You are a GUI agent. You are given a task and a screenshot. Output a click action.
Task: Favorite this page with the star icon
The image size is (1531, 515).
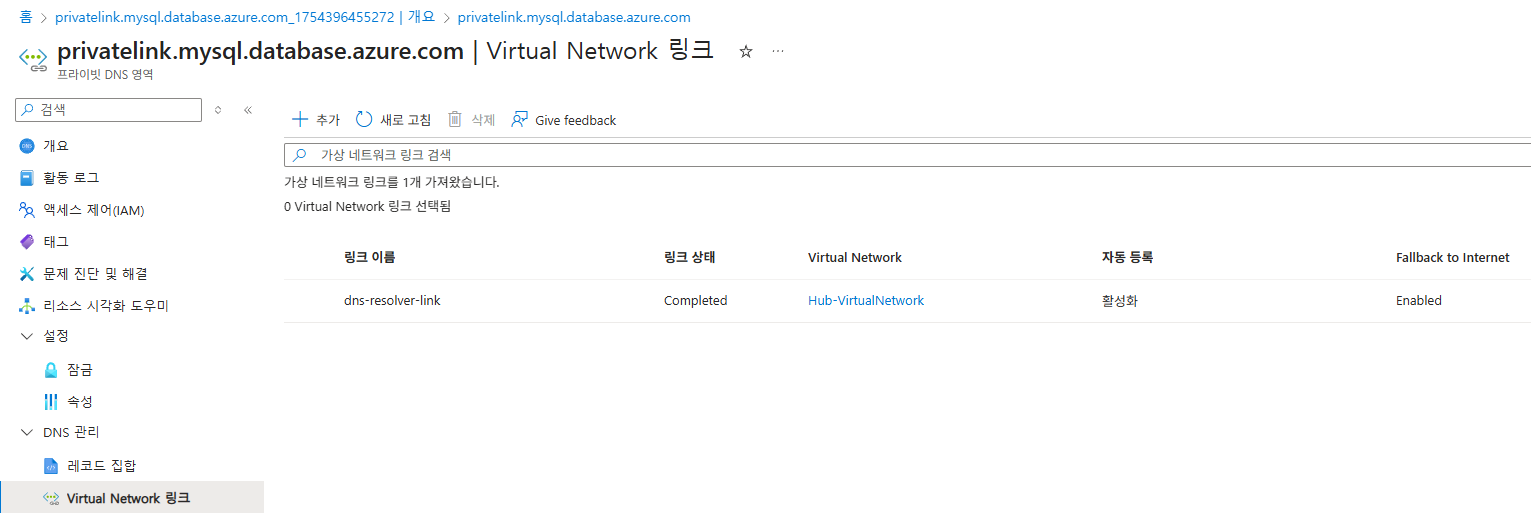[x=745, y=52]
